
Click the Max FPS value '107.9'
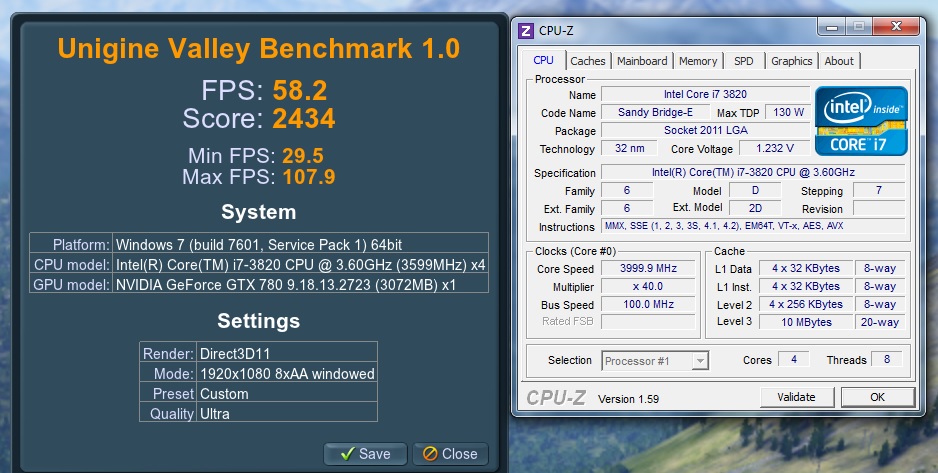pos(309,177)
